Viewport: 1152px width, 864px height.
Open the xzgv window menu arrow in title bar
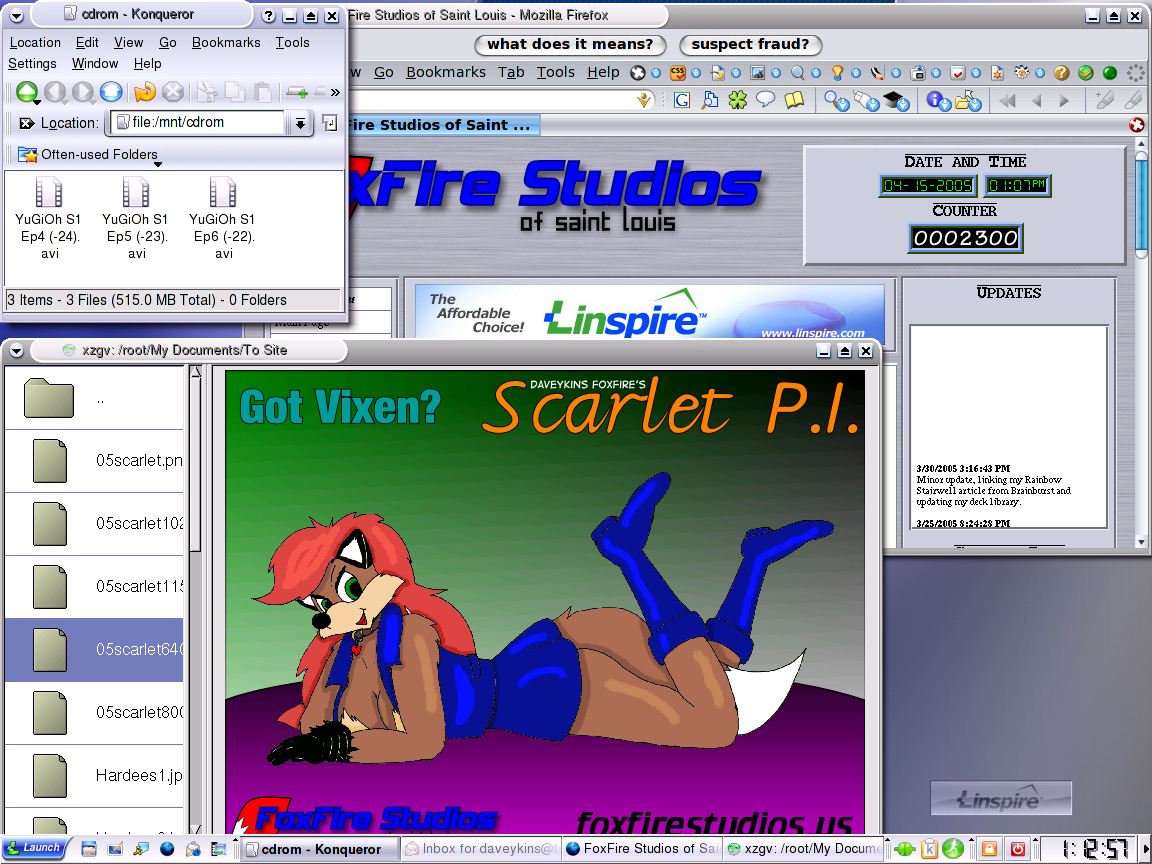pos(16,351)
